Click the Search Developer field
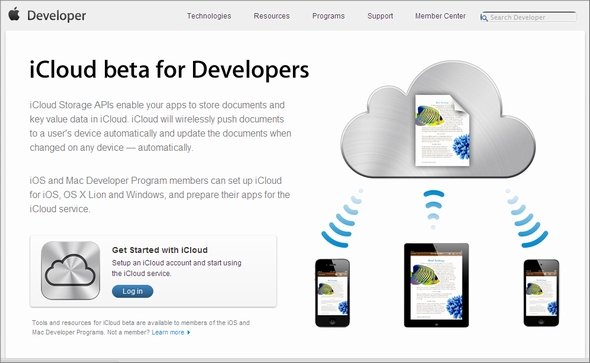This screenshot has height=363, width=590. 528,17
